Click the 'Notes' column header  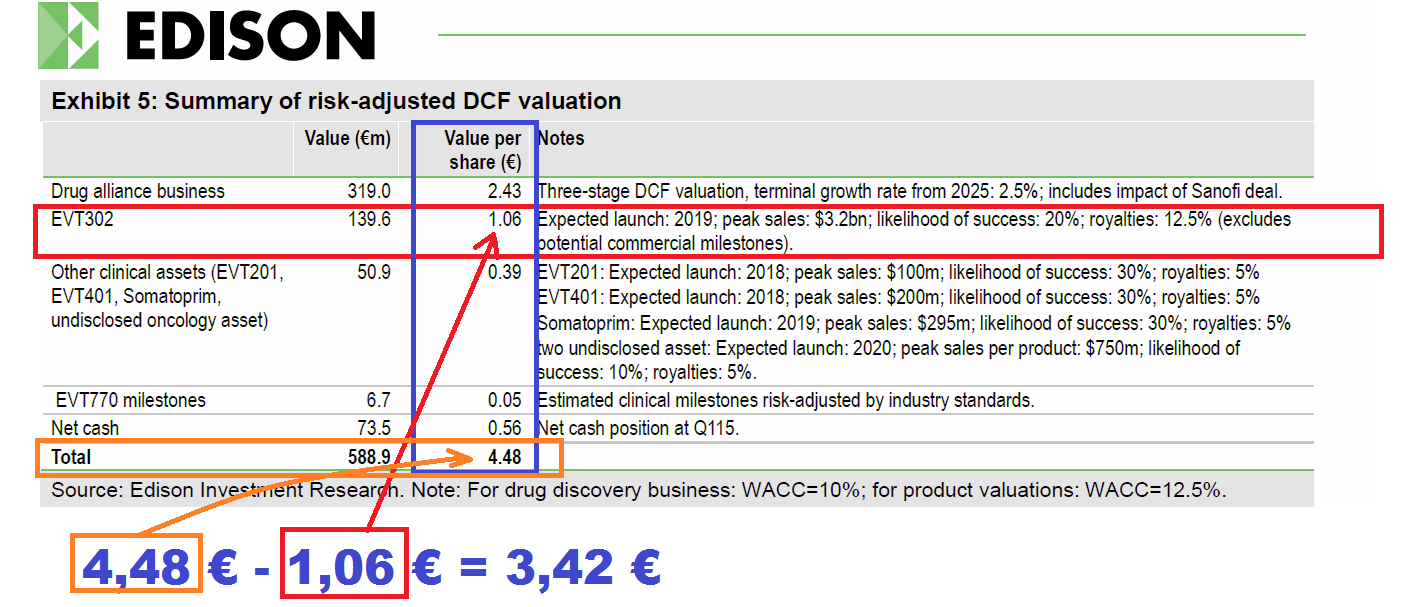click(x=561, y=138)
